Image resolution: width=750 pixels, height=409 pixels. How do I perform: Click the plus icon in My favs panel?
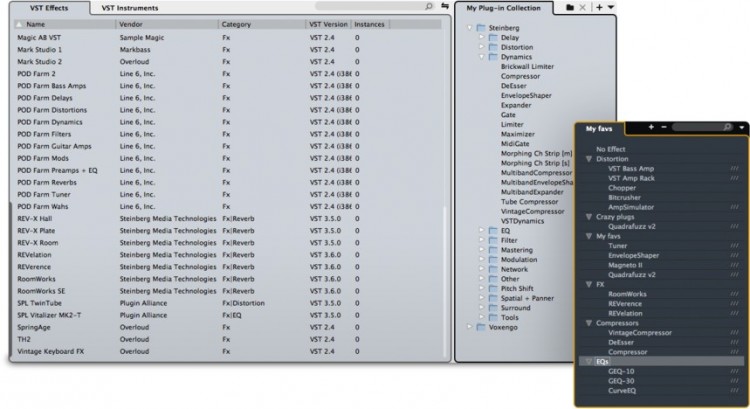pos(651,127)
